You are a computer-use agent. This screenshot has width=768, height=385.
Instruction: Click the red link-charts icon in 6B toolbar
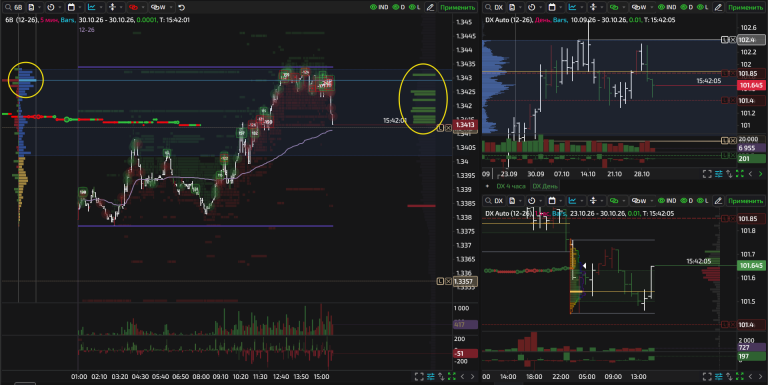coord(133,7)
